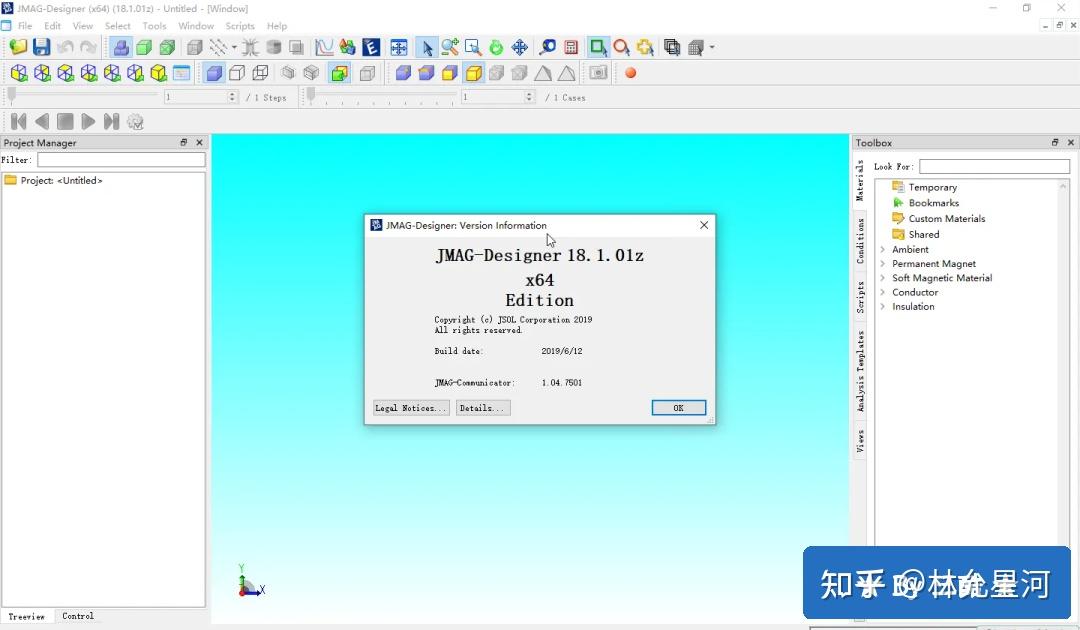This screenshot has height=630, width=1080.
Task: Open the calculator icon in the toolbar
Action: 572,47
